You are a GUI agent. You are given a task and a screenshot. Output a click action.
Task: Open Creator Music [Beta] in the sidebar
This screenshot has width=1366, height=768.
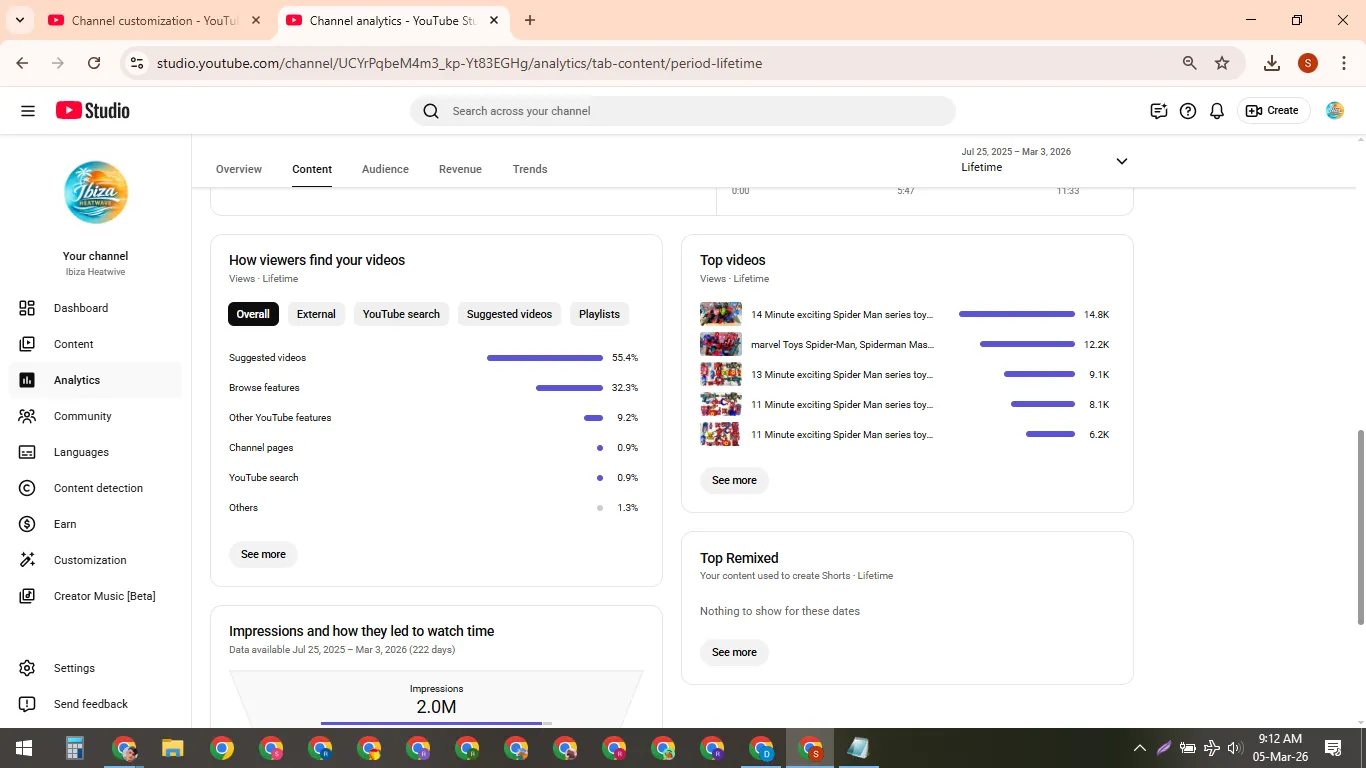[x=96, y=596]
